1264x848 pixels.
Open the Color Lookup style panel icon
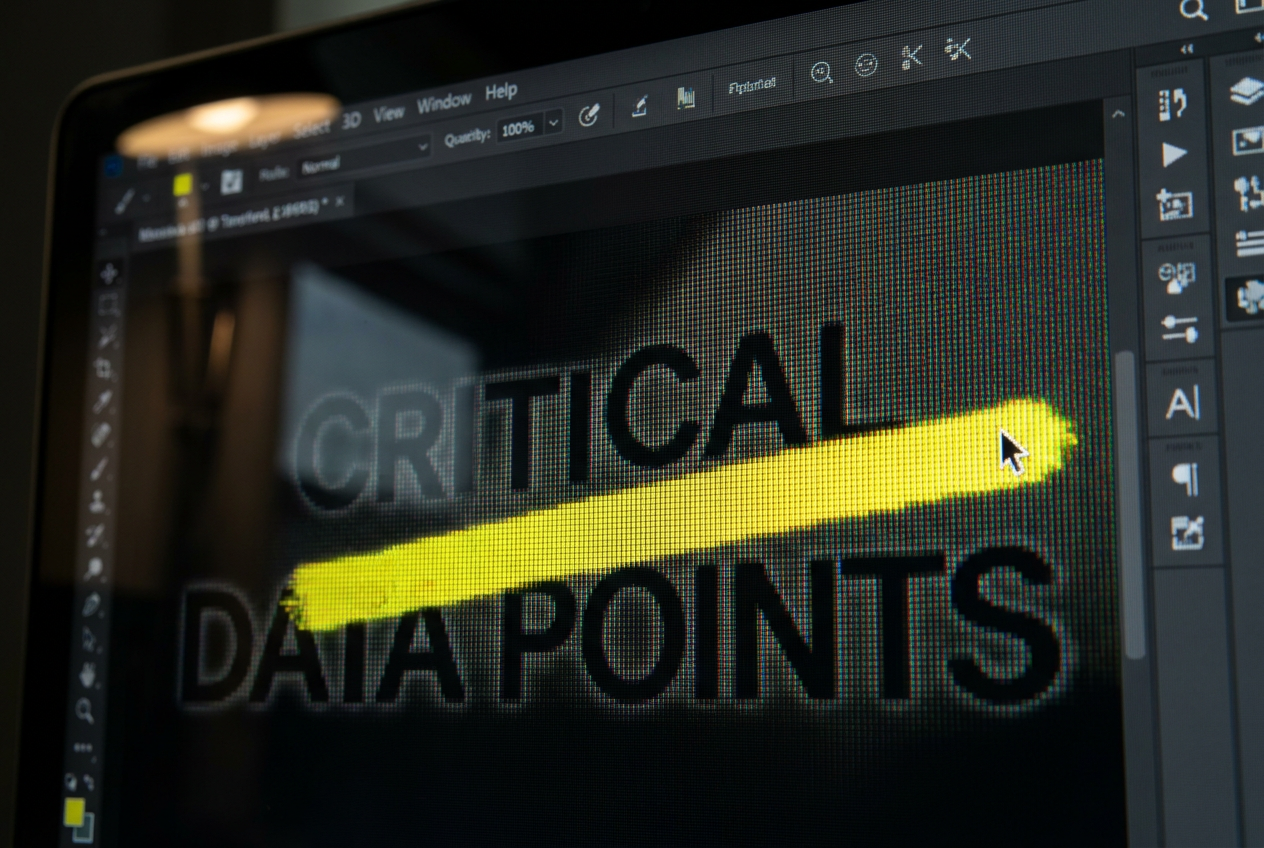point(1177,277)
